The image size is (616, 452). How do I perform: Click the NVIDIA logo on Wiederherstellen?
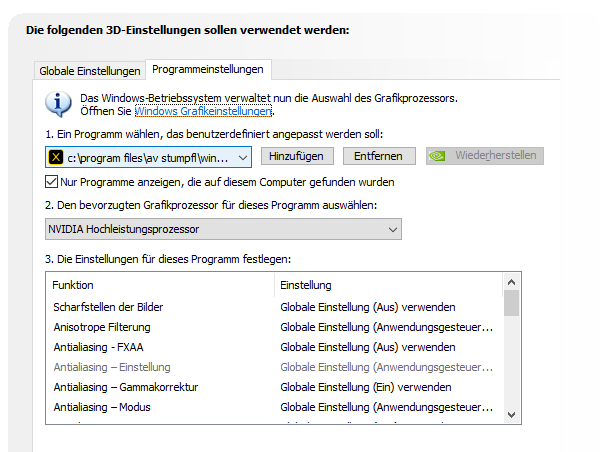coord(437,156)
